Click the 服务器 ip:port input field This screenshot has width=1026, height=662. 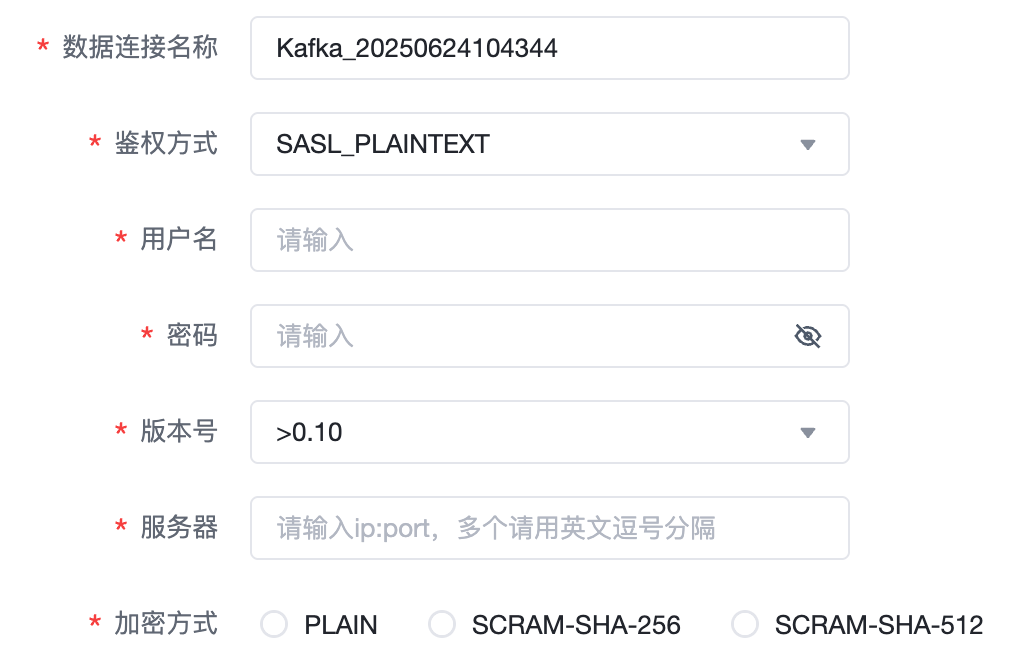tap(548, 528)
